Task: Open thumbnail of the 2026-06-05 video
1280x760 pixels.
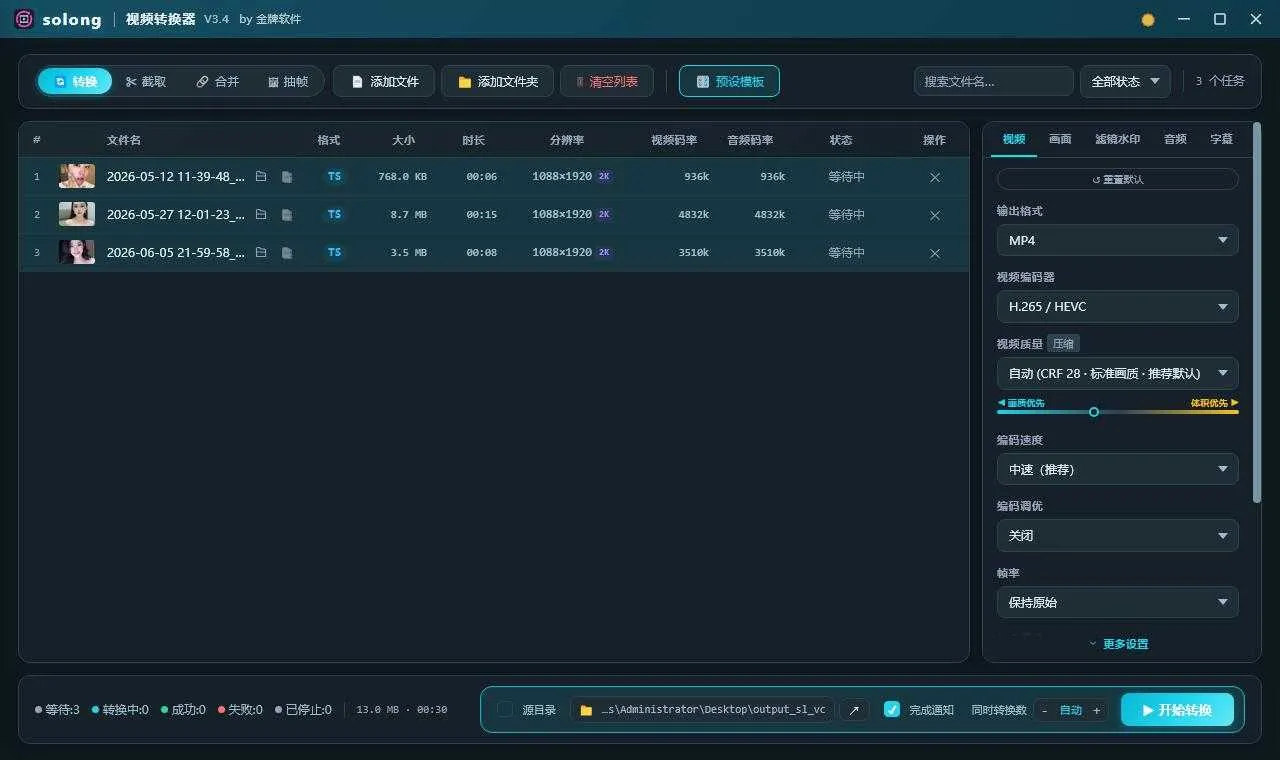Action: click(77, 252)
